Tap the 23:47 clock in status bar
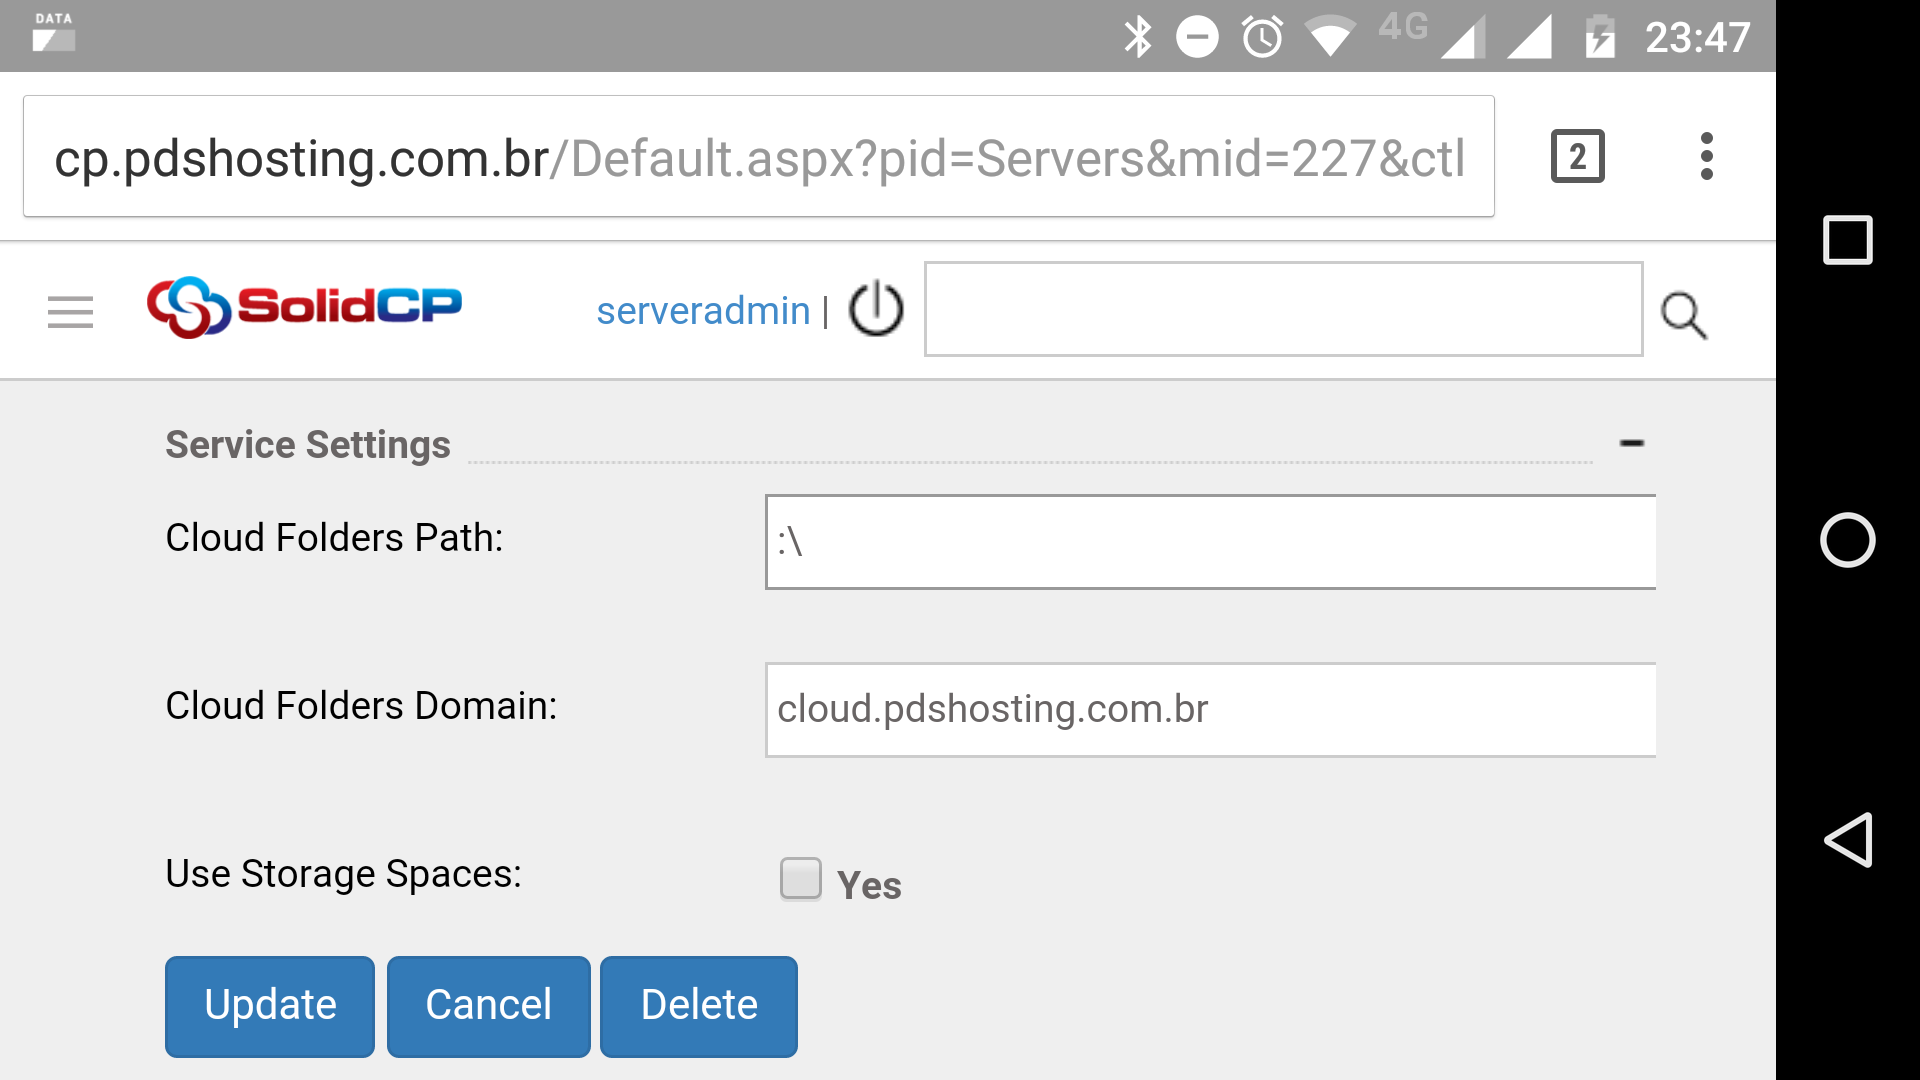This screenshot has width=1920, height=1080. [x=1698, y=38]
